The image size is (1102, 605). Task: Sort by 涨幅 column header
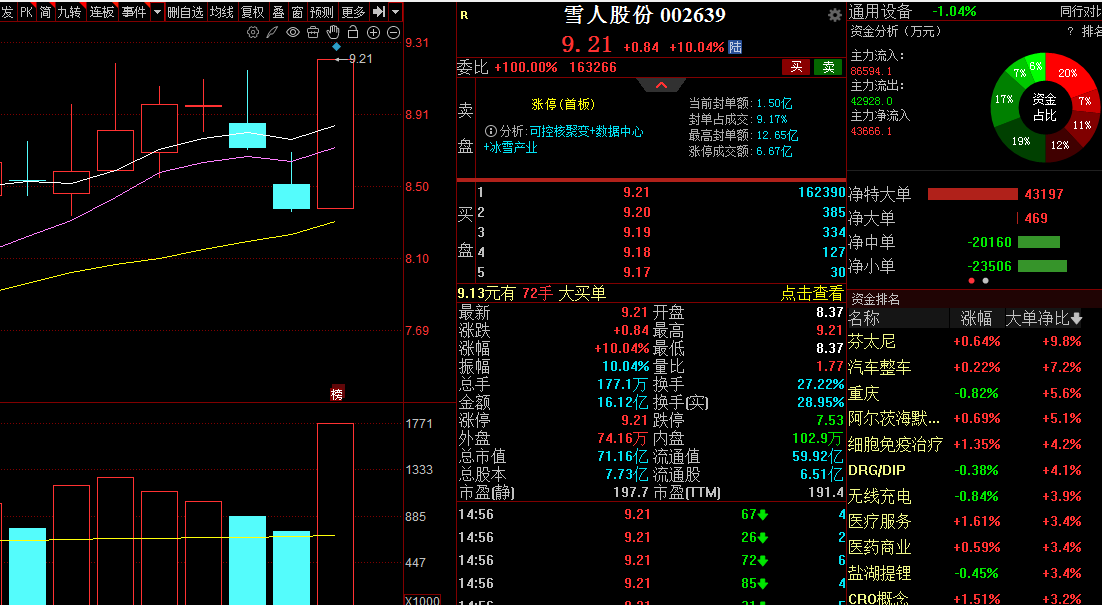pos(976,318)
